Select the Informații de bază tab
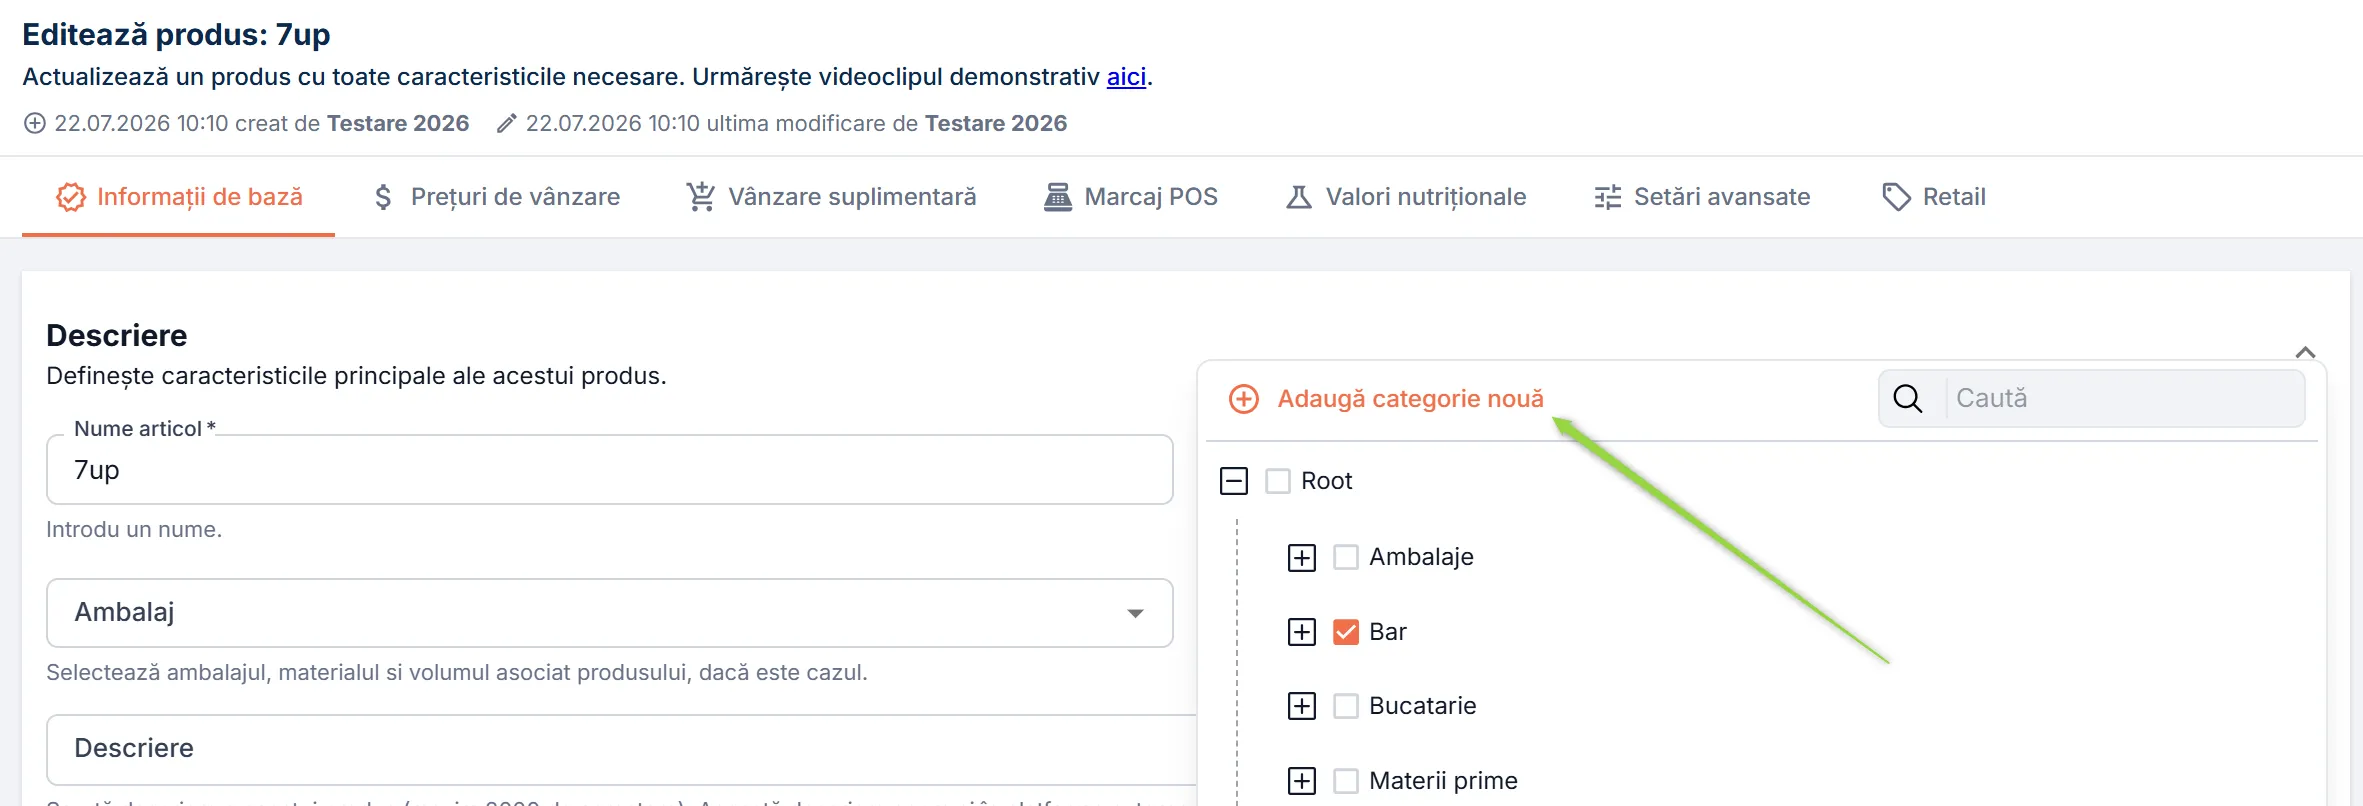The height and width of the screenshot is (806, 2363). click(179, 197)
